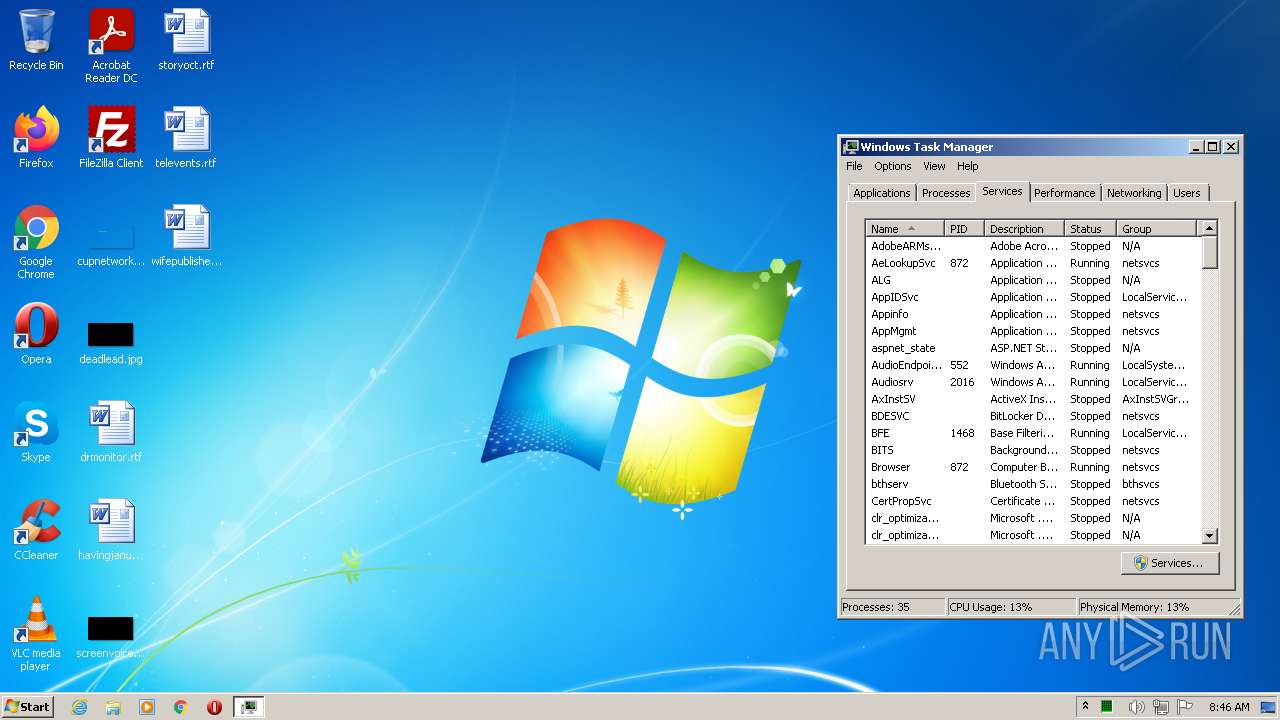Open Firefox from the desktop
This screenshot has height=720, width=1280.
pyautogui.click(x=36, y=138)
